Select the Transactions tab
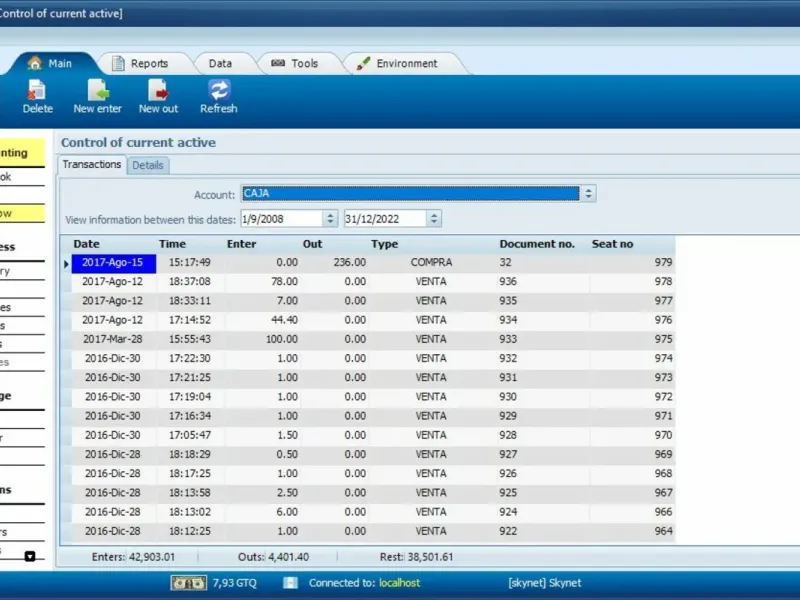Screen dimensions: 800x600 pyautogui.click(x=92, y=164)
